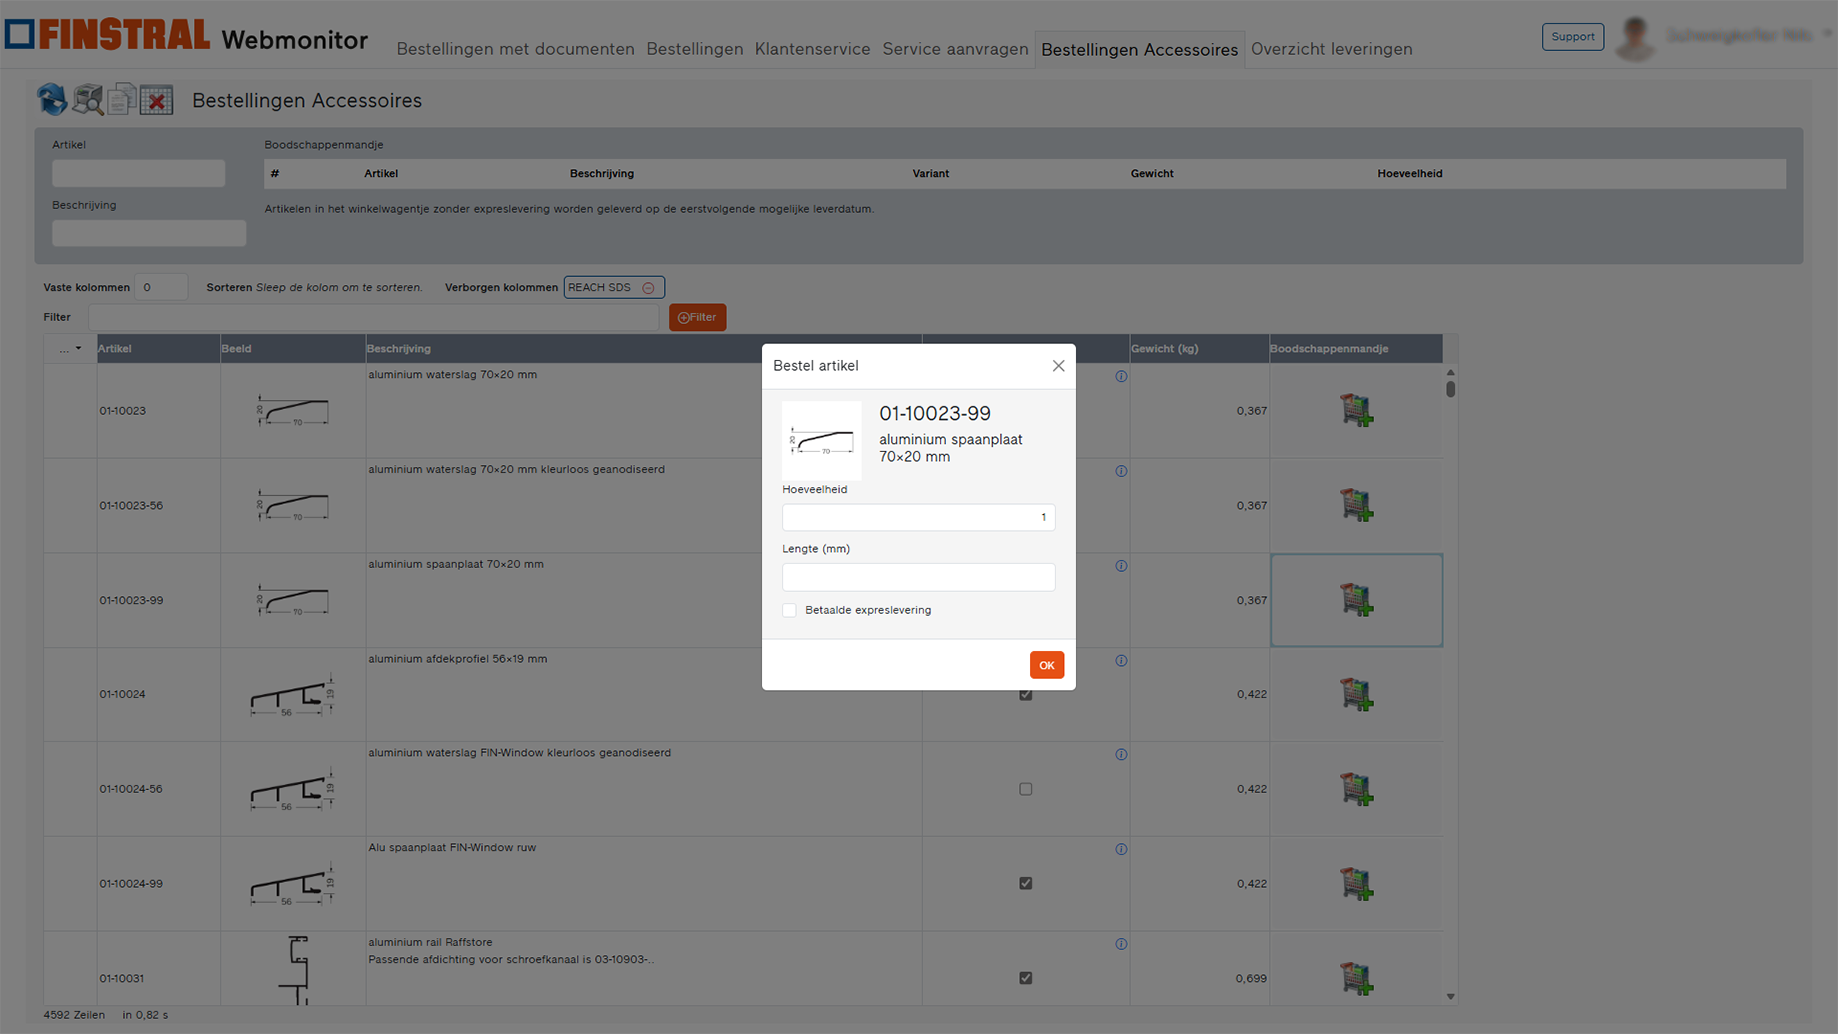Viewport: 1838px width, 1034px height.
Task: Show info for row 01-10031
Action: (1121, 944)
